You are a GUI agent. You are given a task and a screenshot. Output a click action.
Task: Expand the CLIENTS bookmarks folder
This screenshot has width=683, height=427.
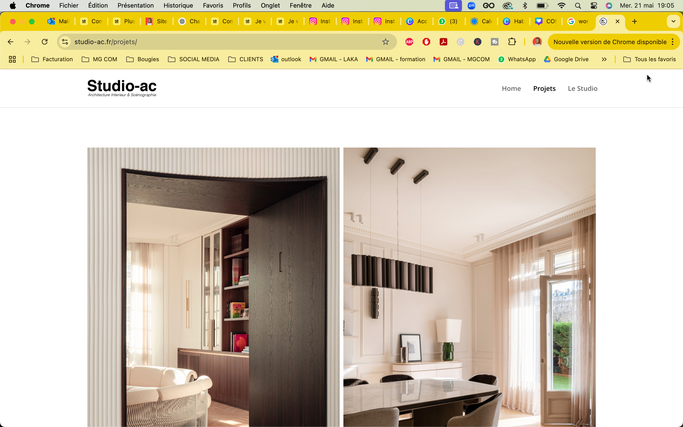coord(245,59)
